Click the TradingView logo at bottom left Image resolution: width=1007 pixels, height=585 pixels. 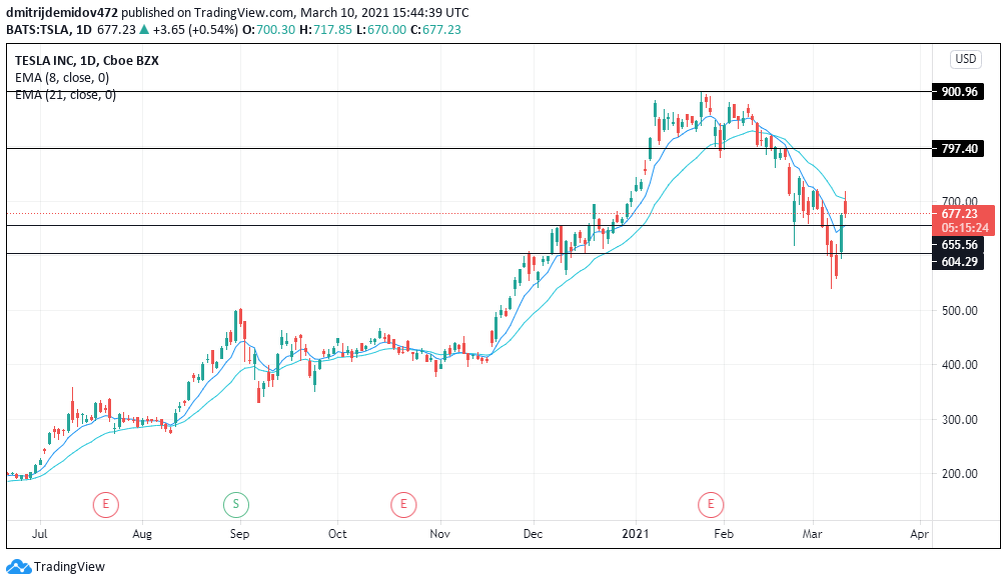tap(55, 566)
